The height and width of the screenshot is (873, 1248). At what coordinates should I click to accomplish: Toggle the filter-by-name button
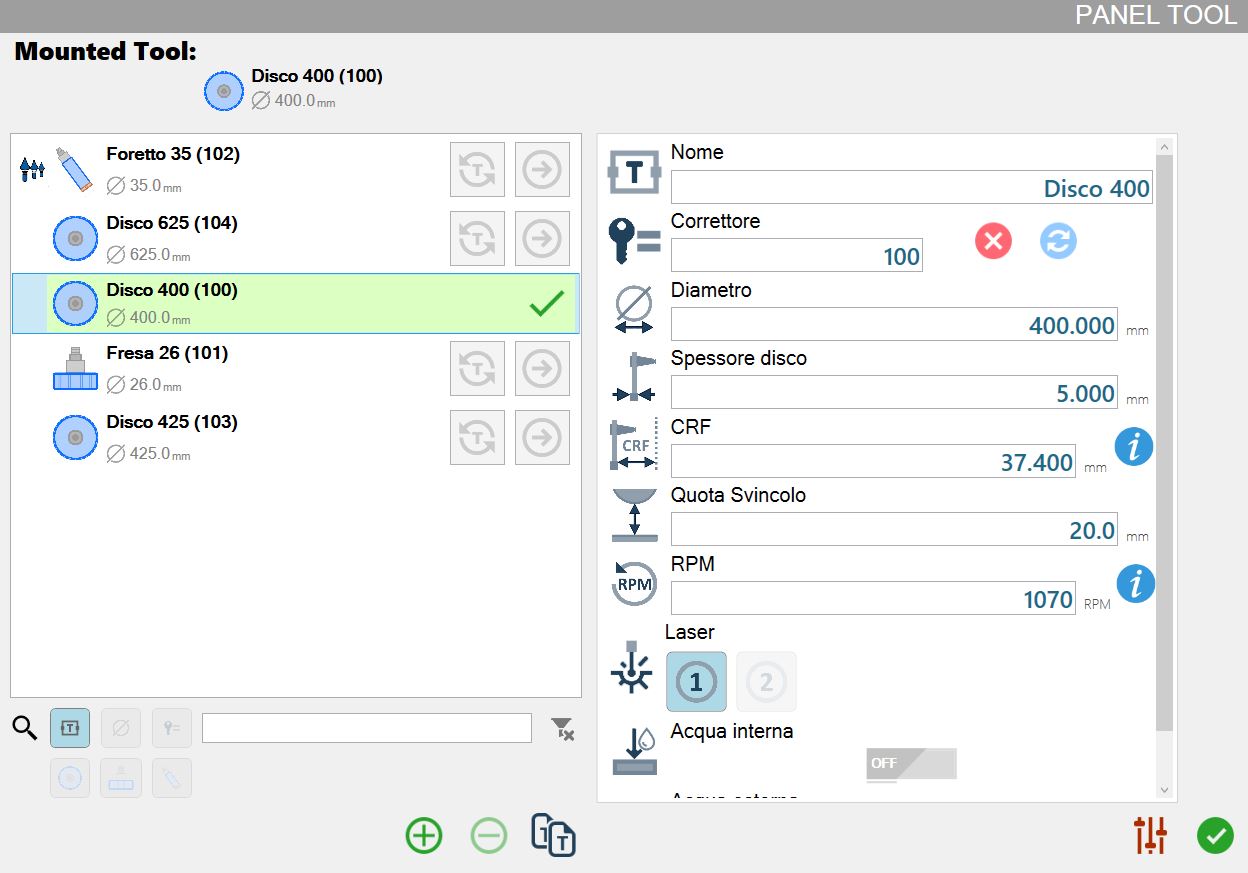point(70,728)
